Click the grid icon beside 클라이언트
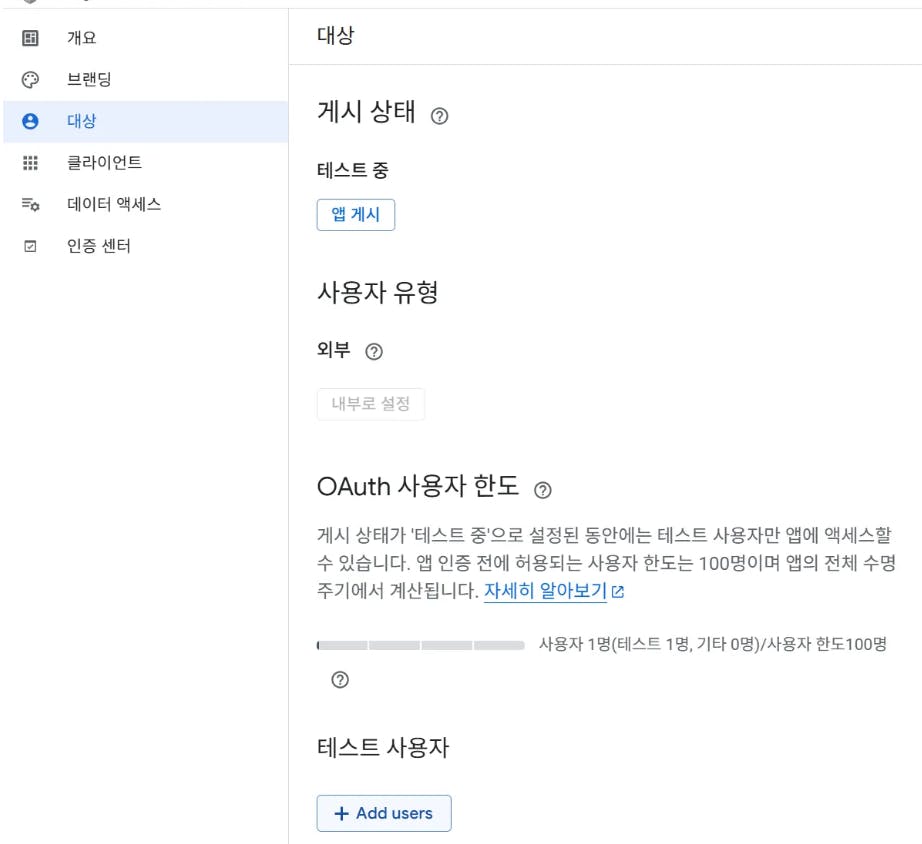This screenshot has width=922, height=844. [30, 163]
